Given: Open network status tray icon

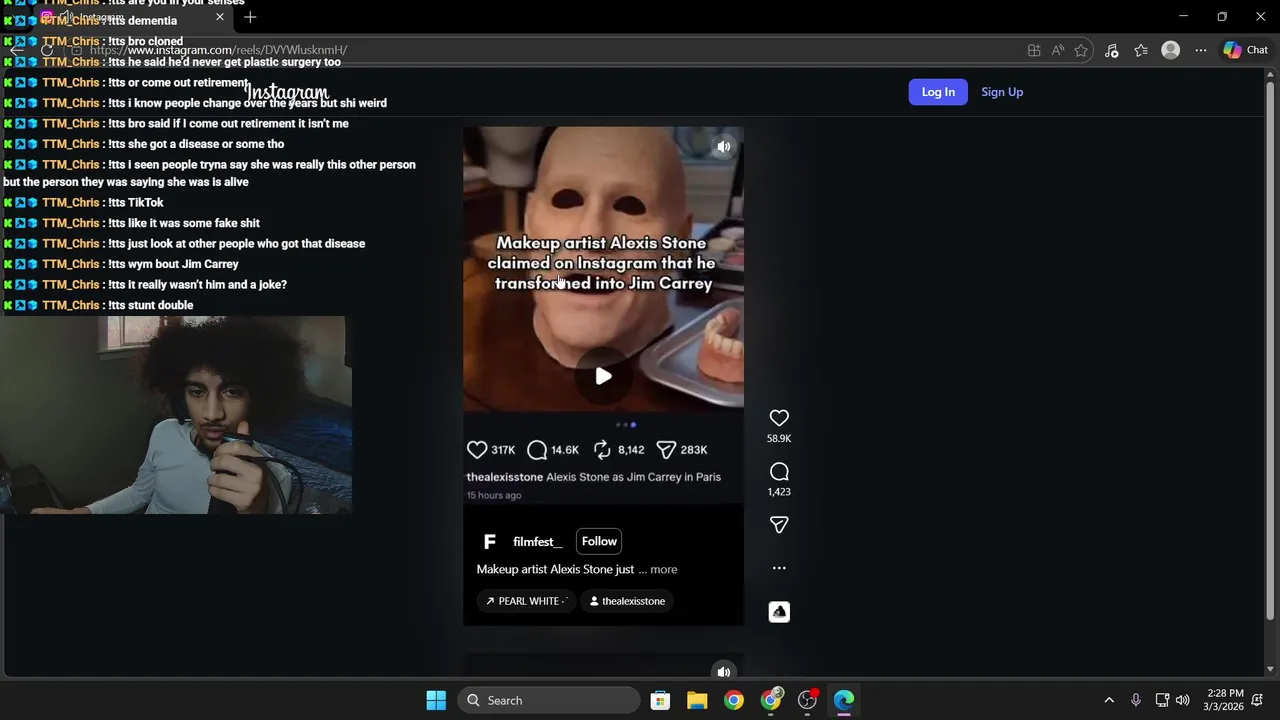Looking at the screenshot, I should 1161,700.
